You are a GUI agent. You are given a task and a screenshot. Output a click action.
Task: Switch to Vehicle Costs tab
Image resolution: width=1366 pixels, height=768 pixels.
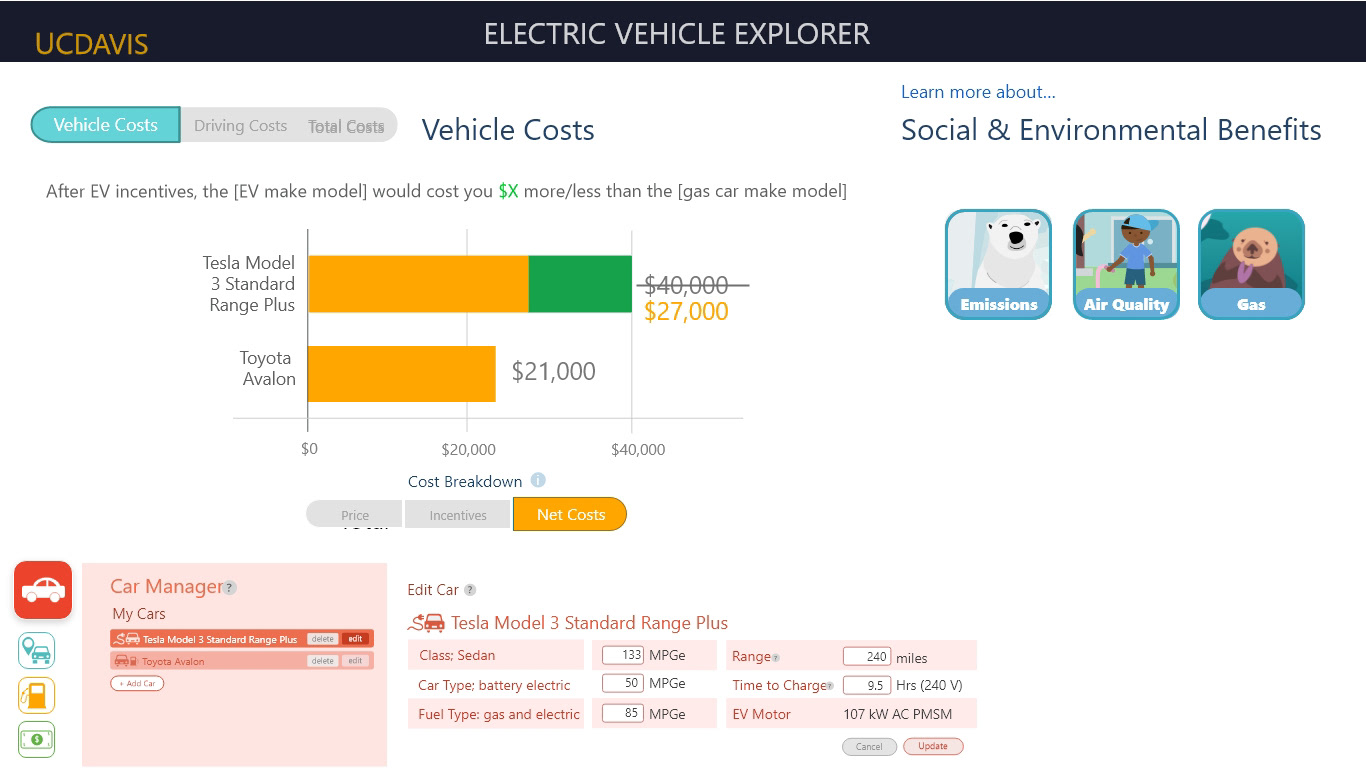105,125
